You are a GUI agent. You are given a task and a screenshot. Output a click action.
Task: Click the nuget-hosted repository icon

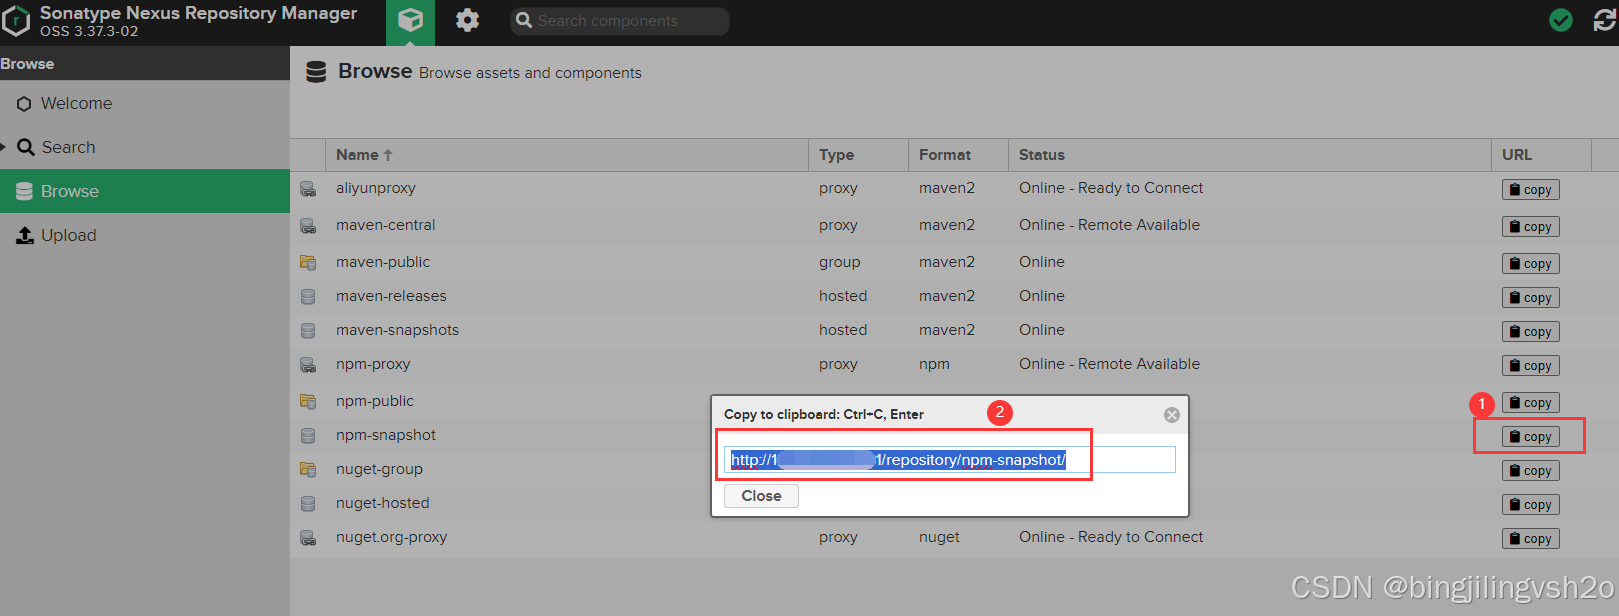(x=308, y=504)
